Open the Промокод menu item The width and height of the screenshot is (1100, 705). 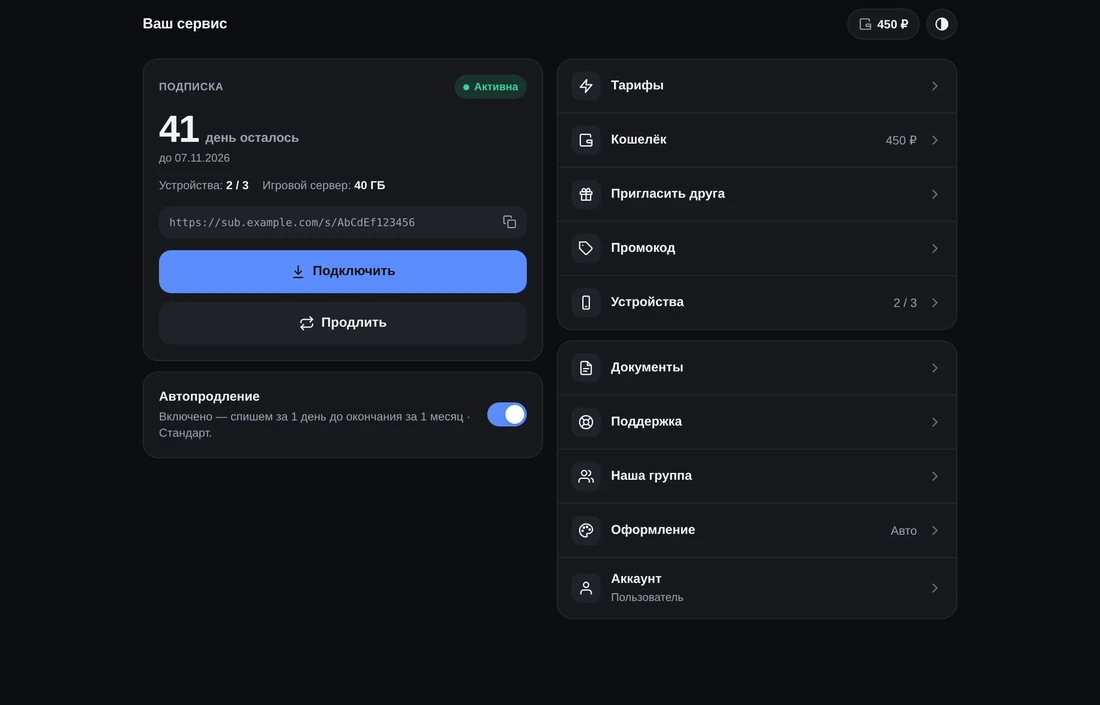[x=757, y=248]
